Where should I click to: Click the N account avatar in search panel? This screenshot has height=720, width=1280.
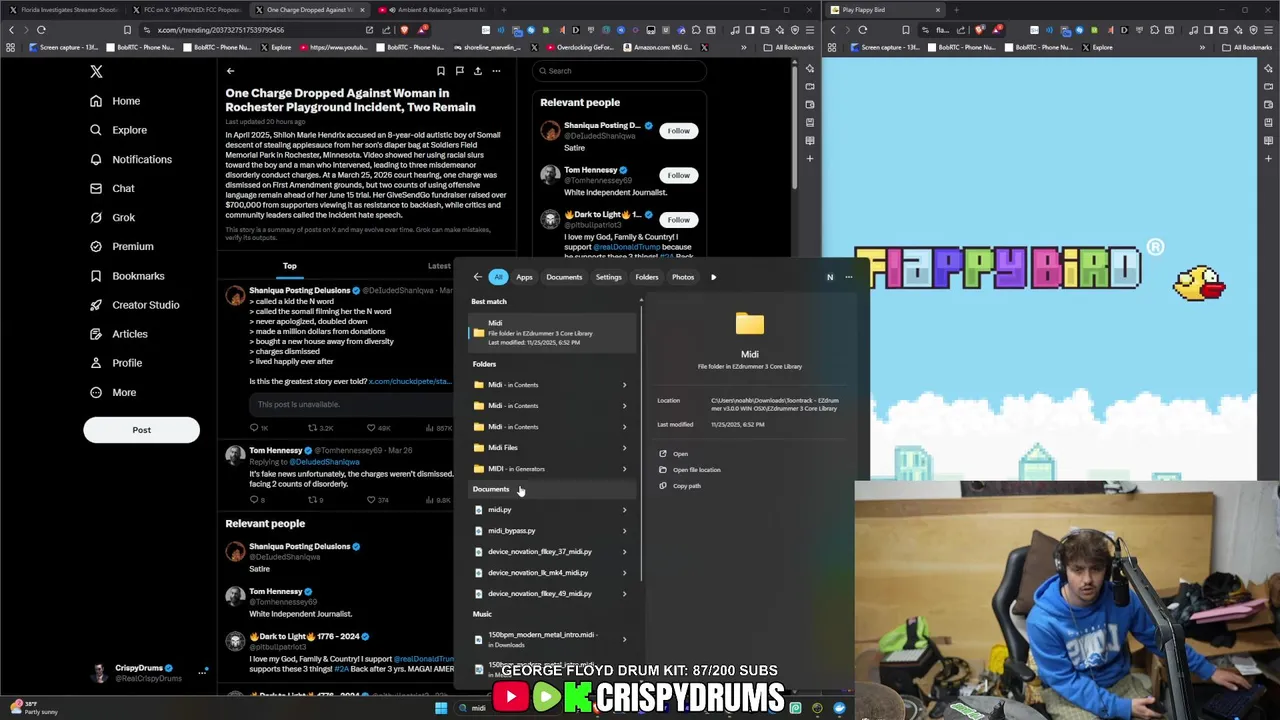point(829,277)
